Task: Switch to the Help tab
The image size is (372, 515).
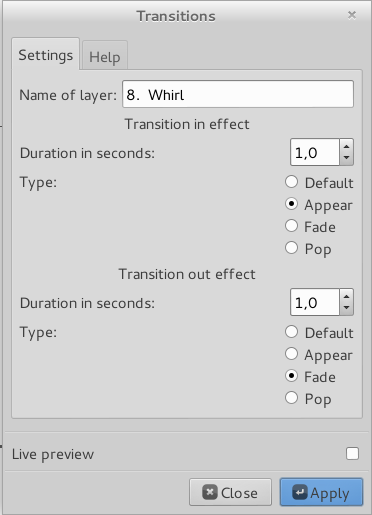Action: pyautogui.click(x=105, y=56)
